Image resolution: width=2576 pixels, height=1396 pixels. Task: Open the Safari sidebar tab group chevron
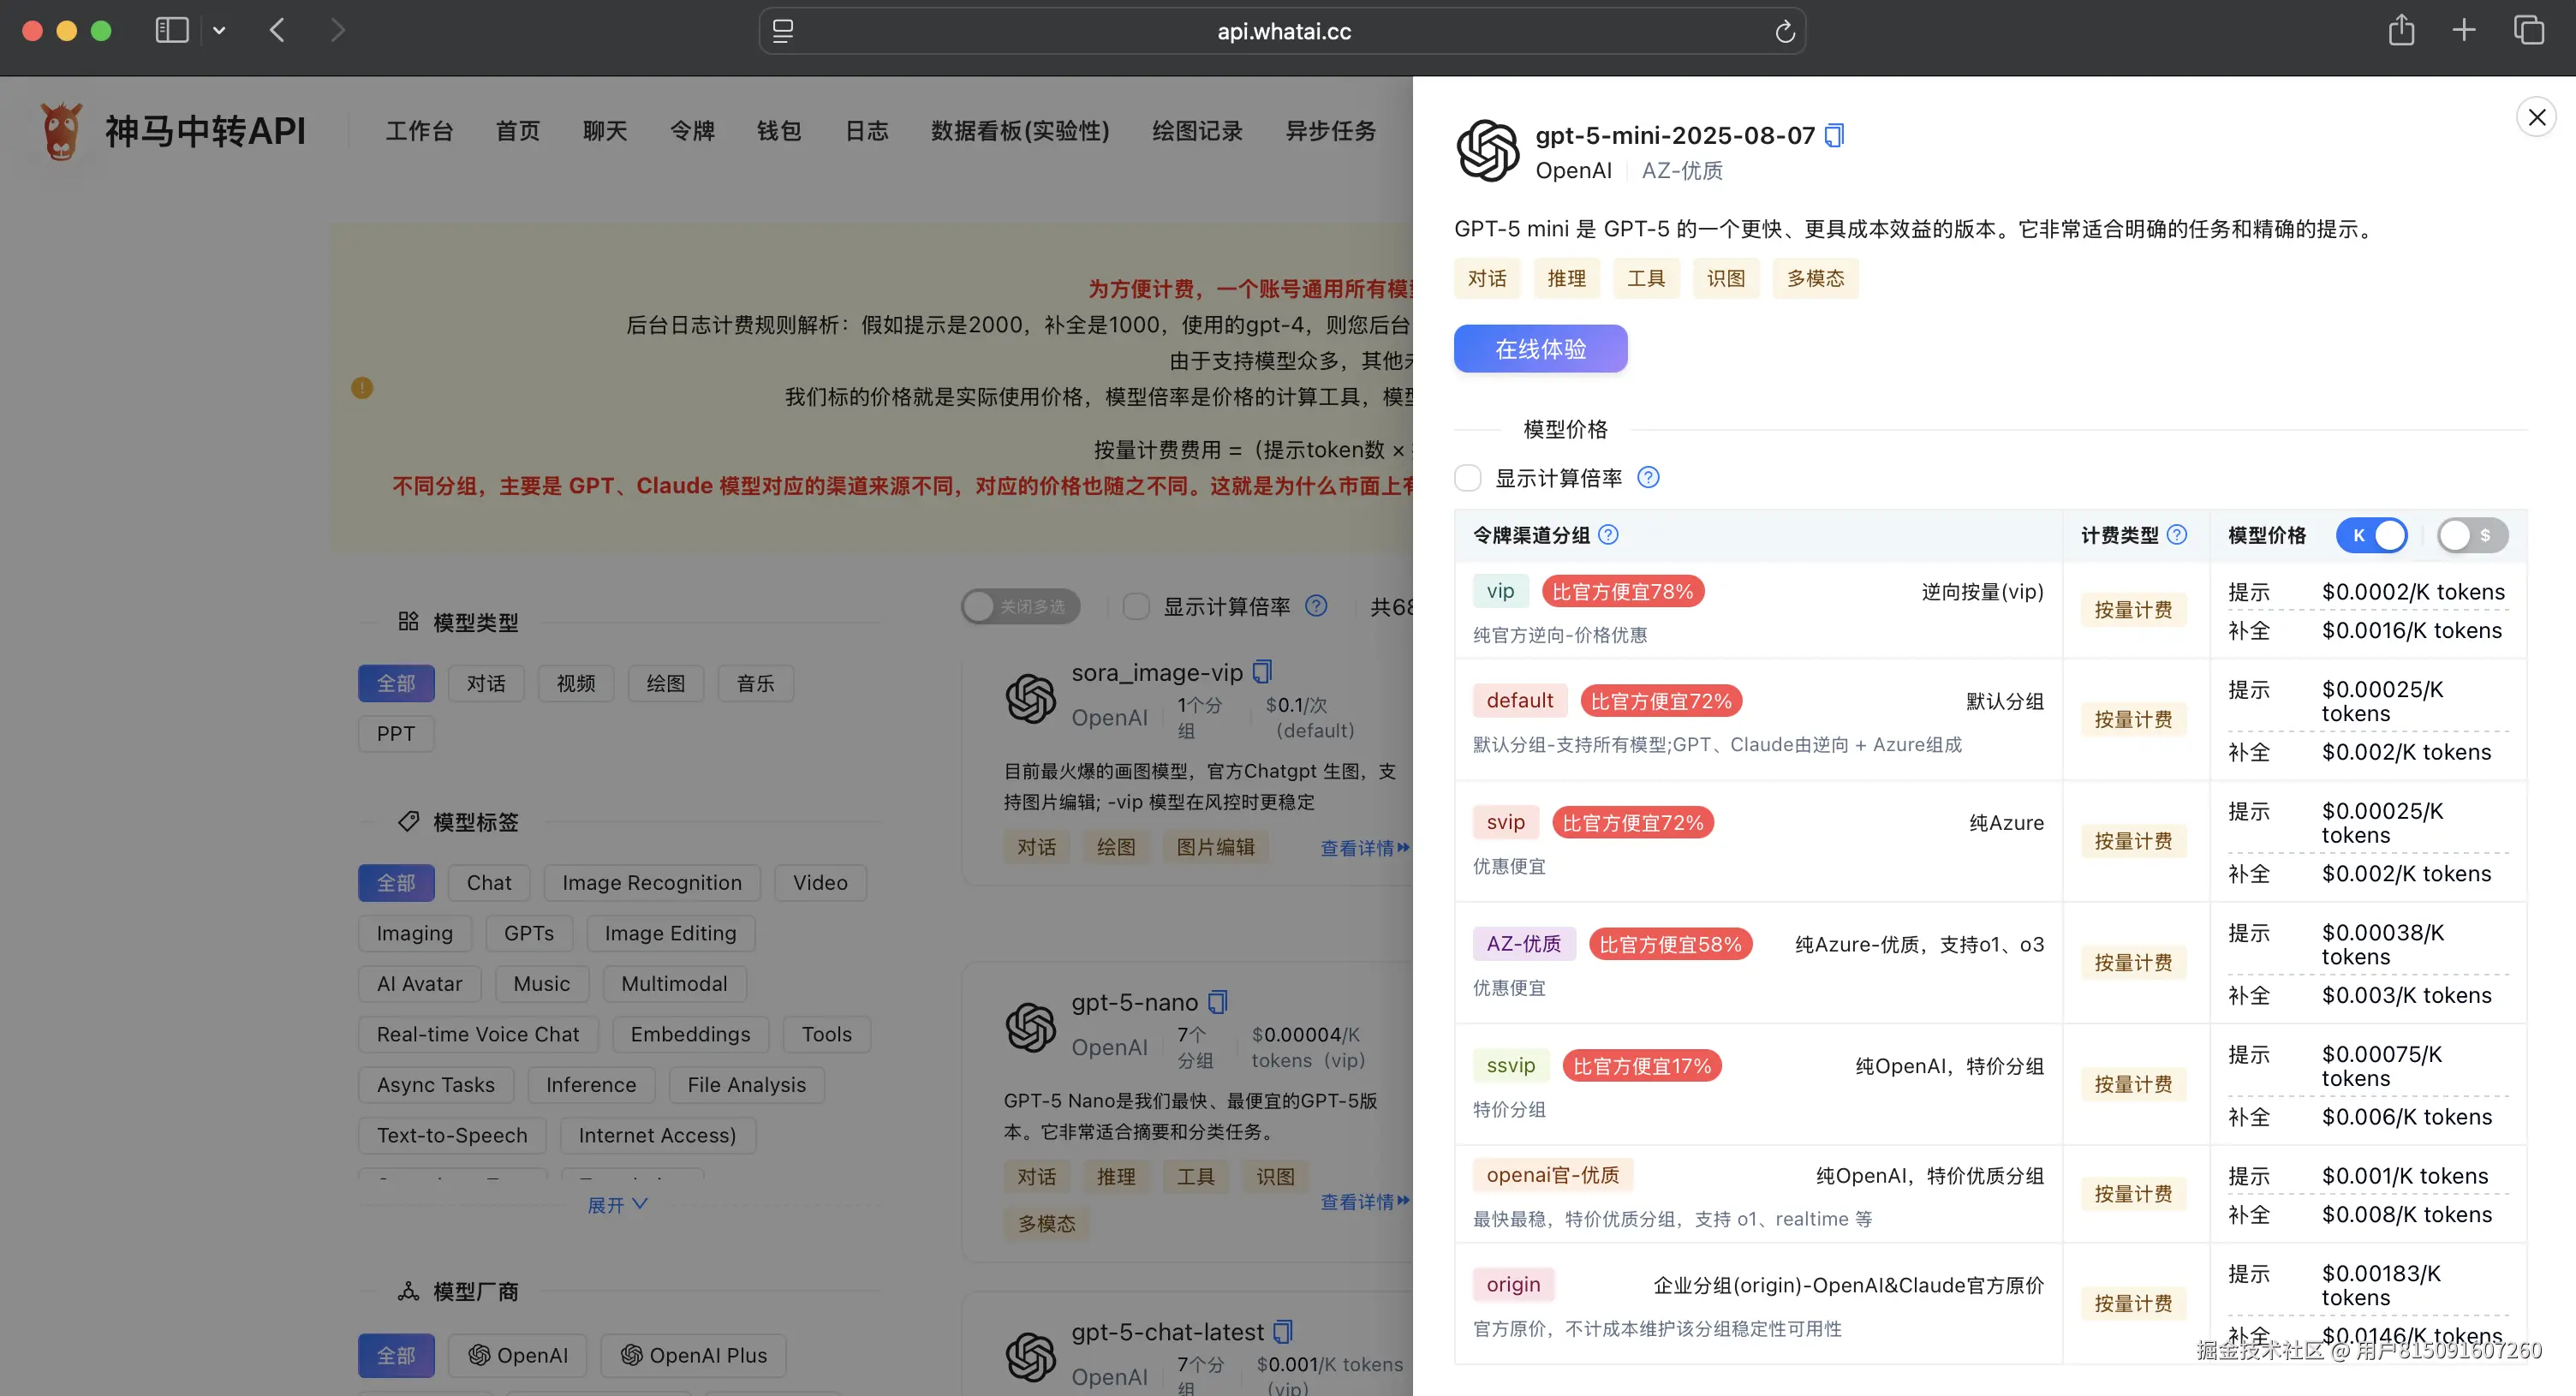(x=220, y=30)
